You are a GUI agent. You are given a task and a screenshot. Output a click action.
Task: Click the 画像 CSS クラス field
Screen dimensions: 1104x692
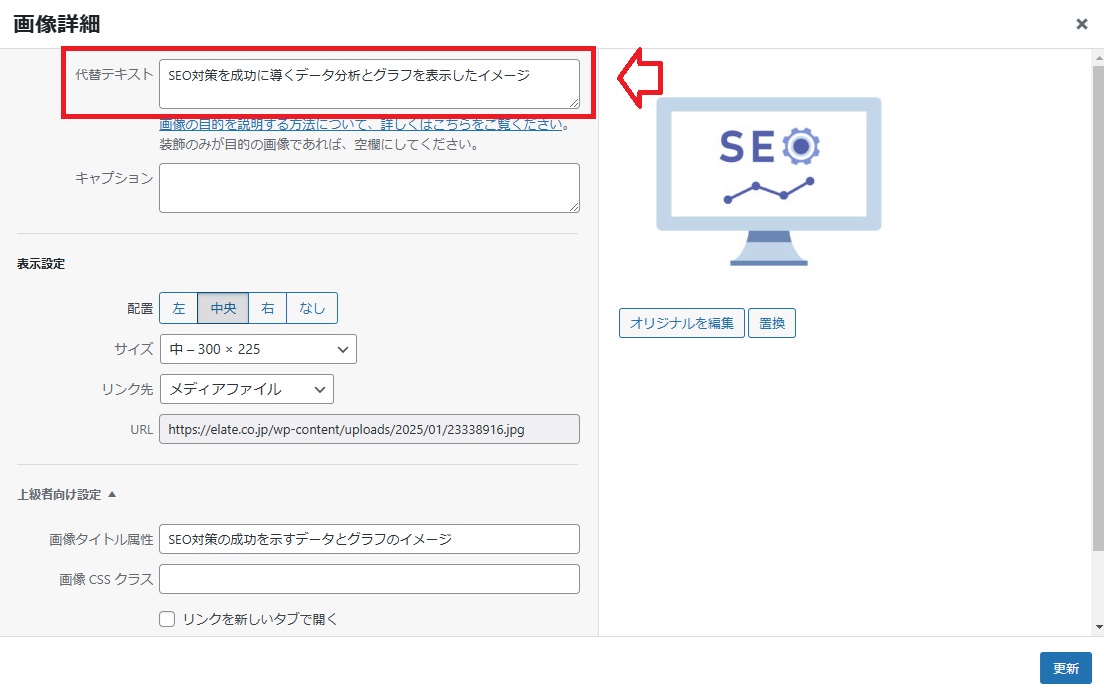[x=369, y=579]
